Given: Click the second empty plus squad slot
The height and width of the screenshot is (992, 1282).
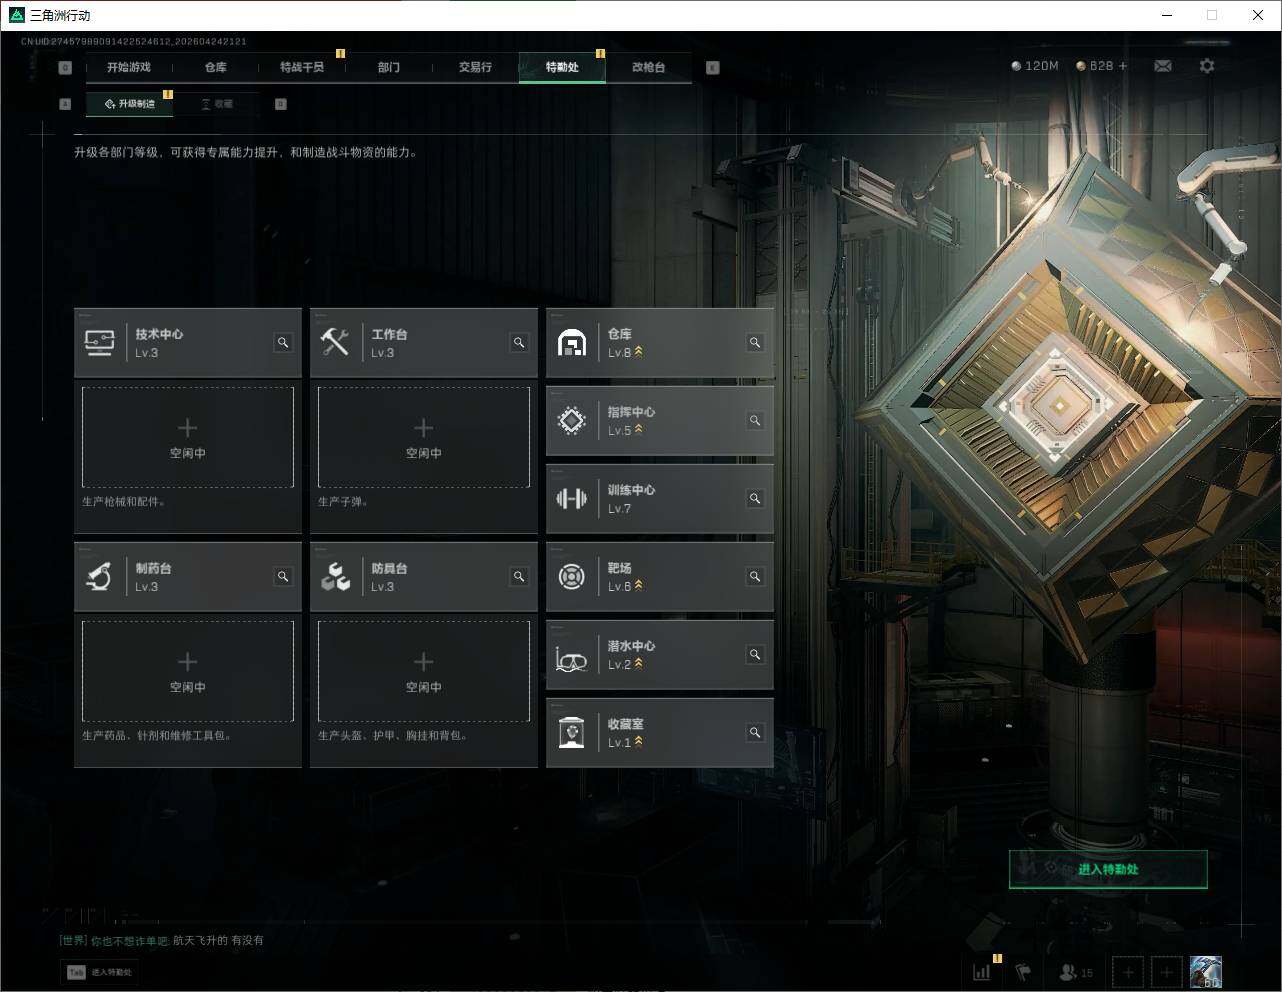Looking at the screenshot, I should tap(1166, 972).
